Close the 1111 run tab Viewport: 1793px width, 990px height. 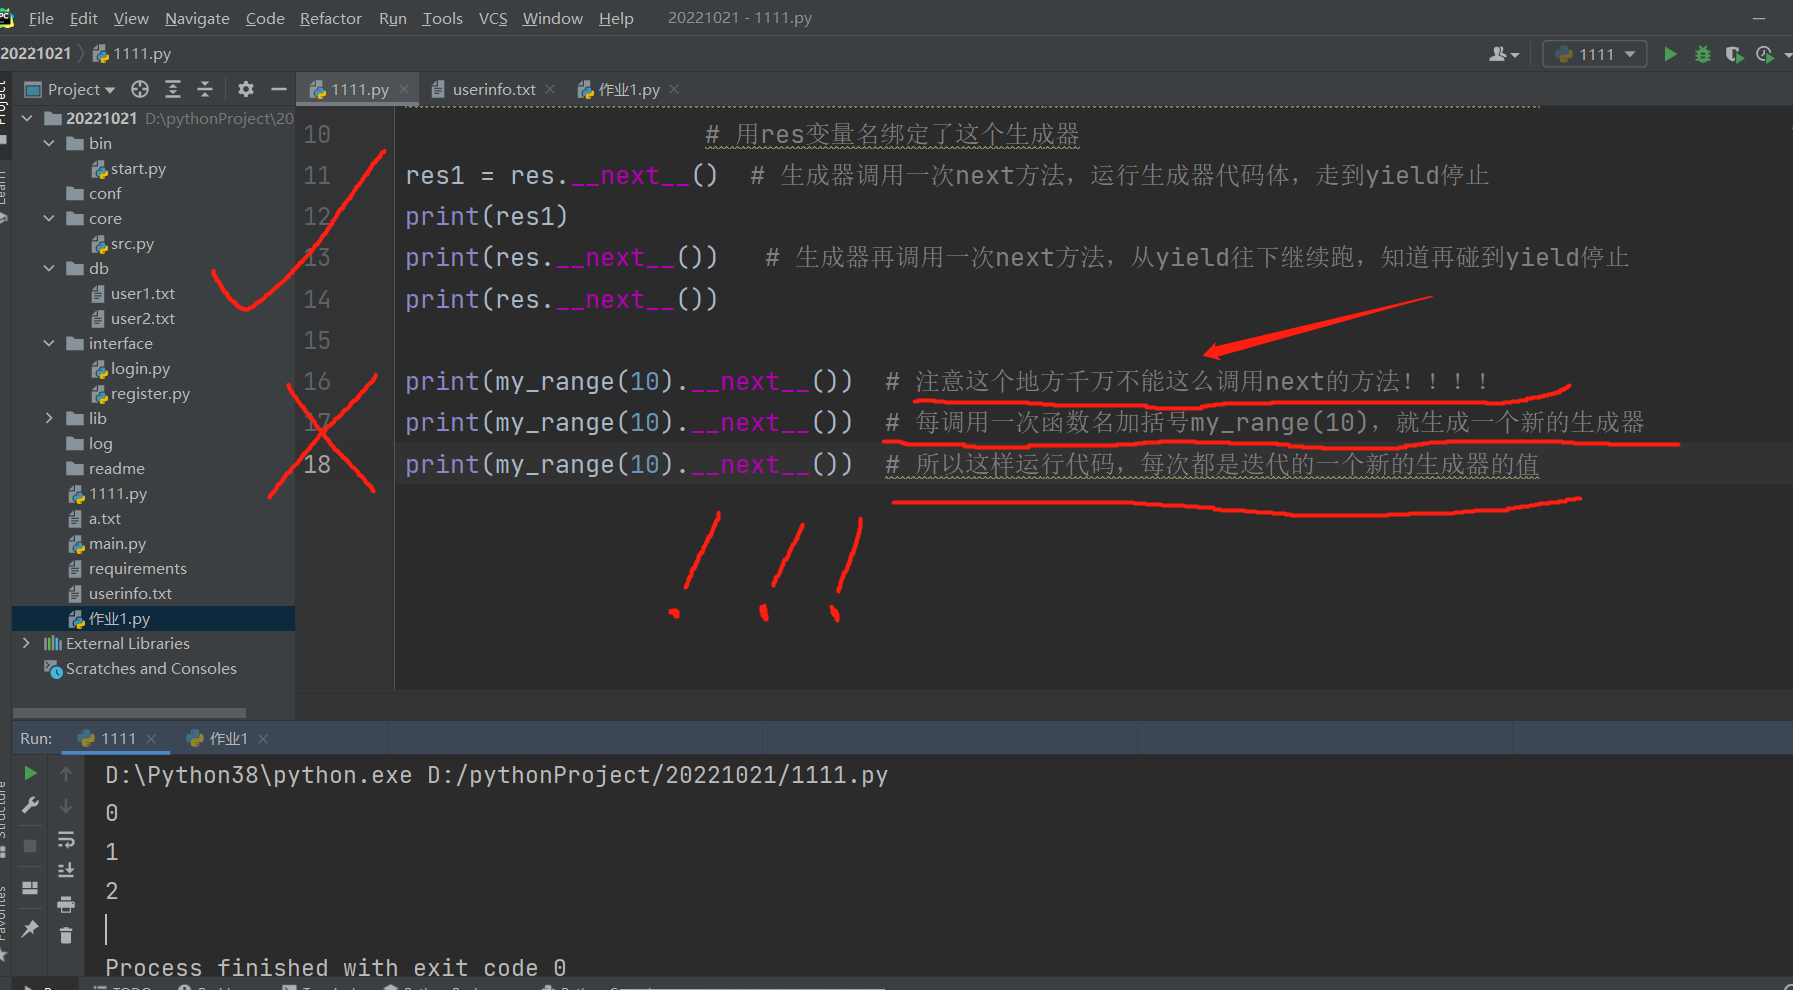click(151, 738)
